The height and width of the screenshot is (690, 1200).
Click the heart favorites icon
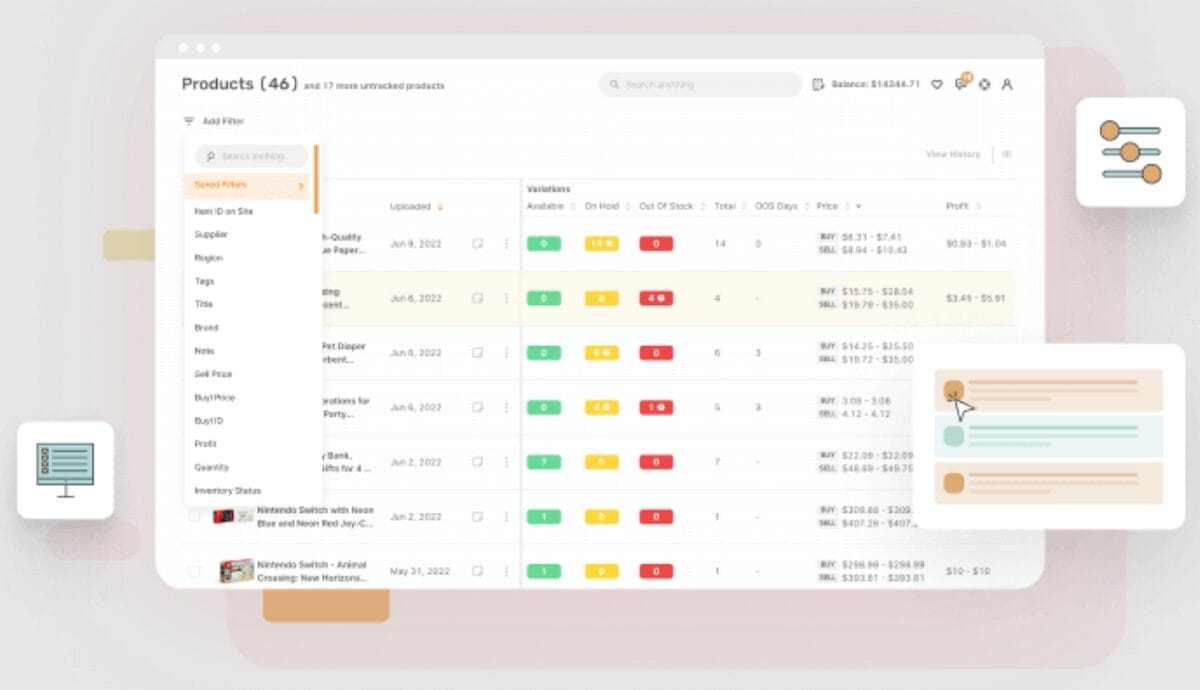click(937, 85)
